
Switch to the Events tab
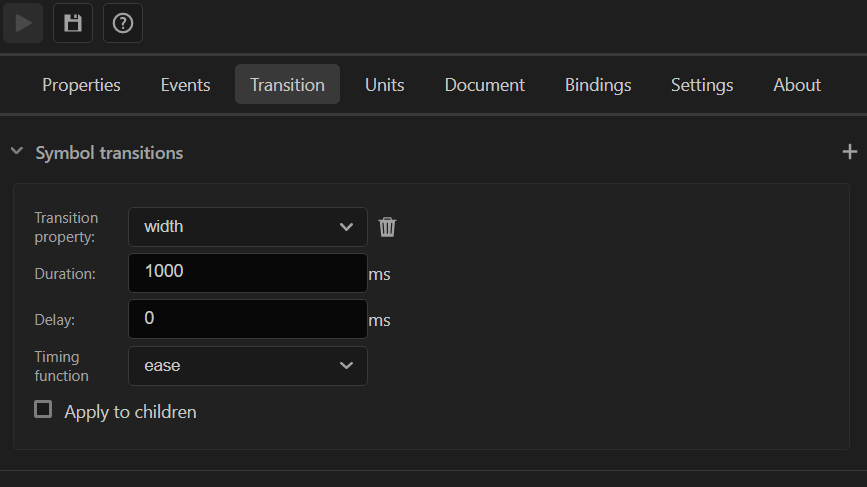[185, 85]
